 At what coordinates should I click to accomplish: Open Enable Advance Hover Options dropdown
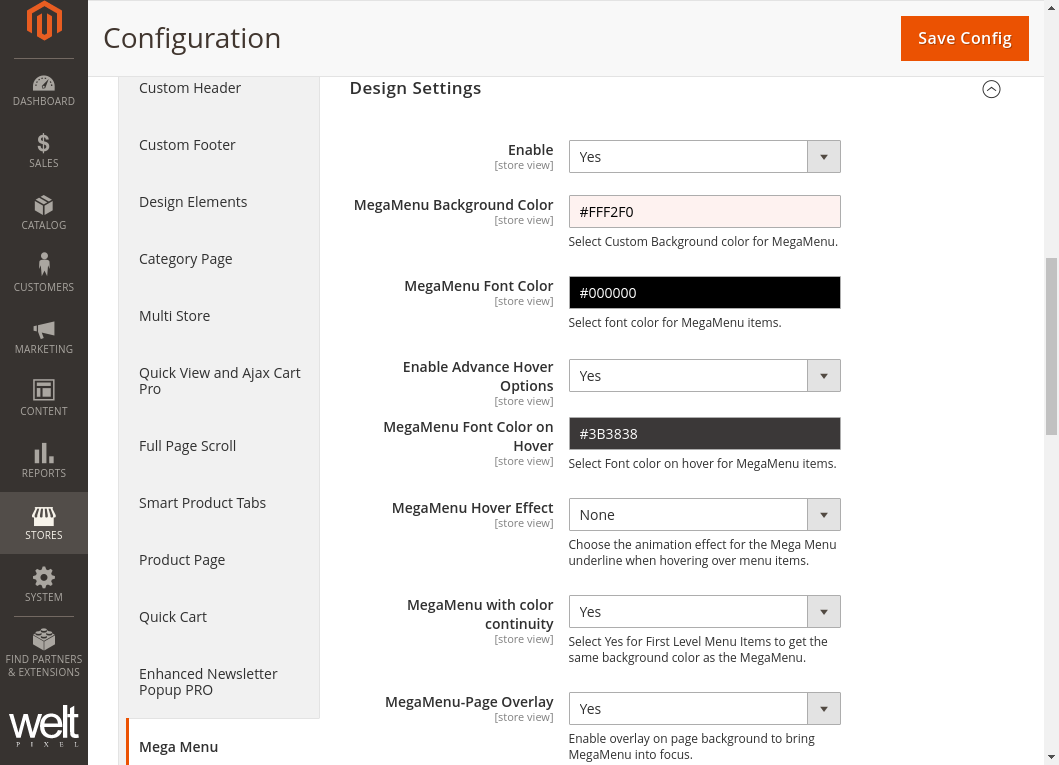(704, 376)
